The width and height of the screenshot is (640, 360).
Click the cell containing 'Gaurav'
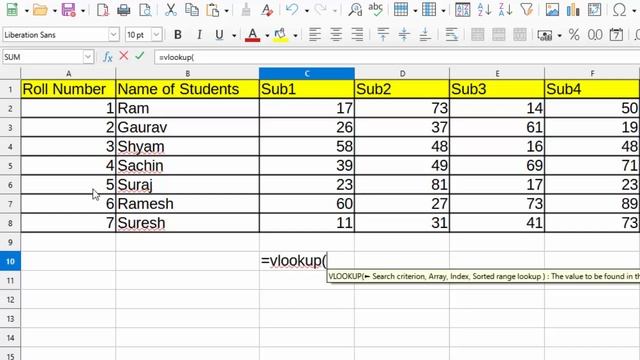tap(187, 127)
